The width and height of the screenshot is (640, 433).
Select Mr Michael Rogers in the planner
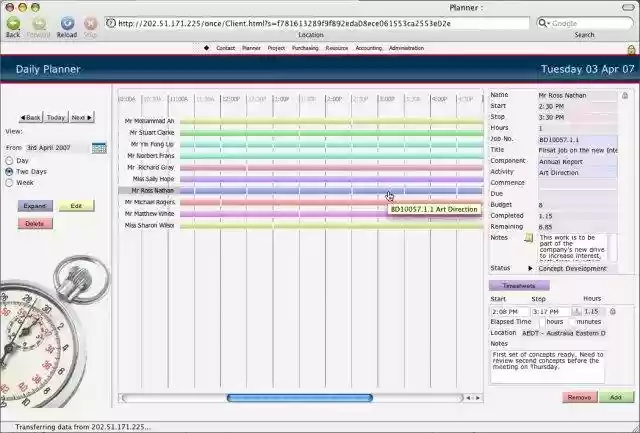pos(149,202)
